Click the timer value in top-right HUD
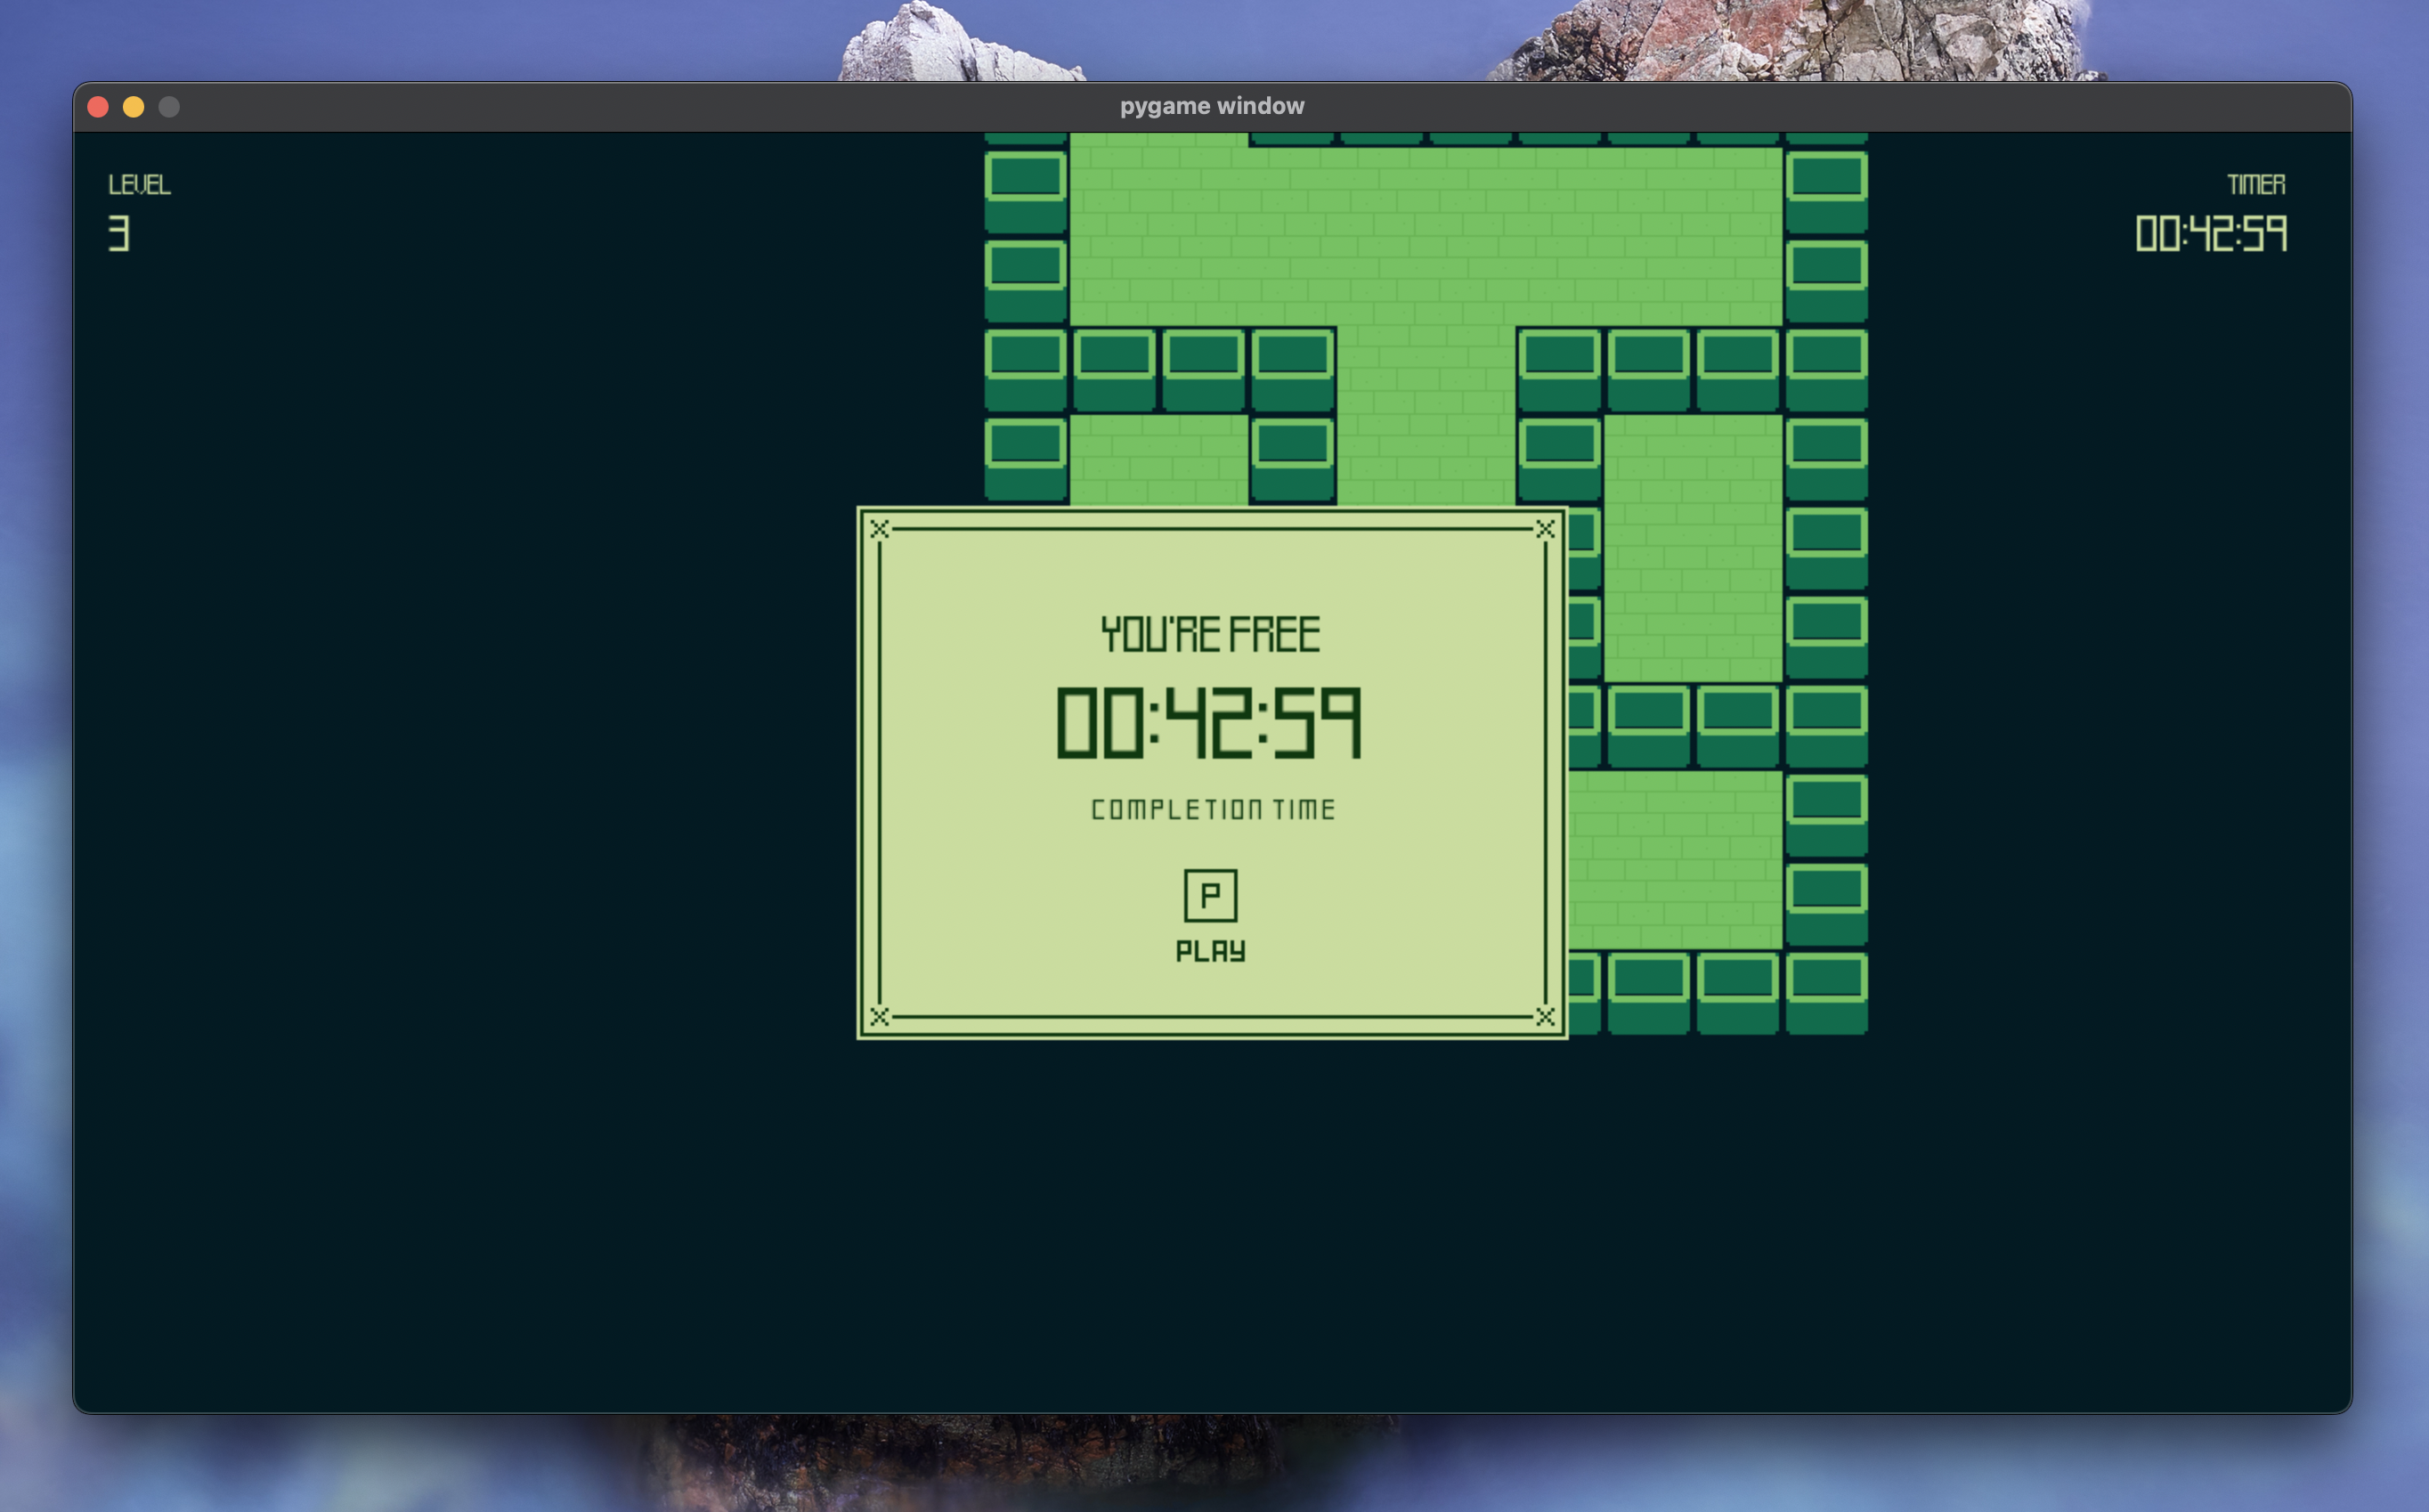The width and height of the screenshot is (2429, 1512). (x=2210, y=234)
